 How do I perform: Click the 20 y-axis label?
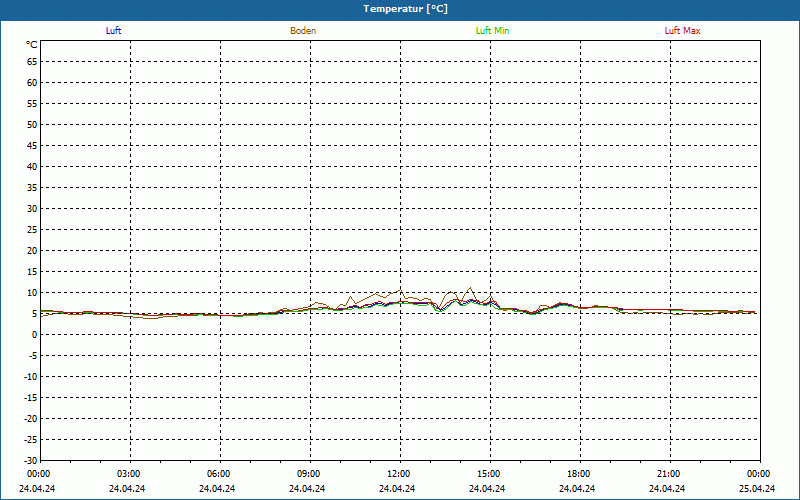pyautogui.click(x=32, y=251)
